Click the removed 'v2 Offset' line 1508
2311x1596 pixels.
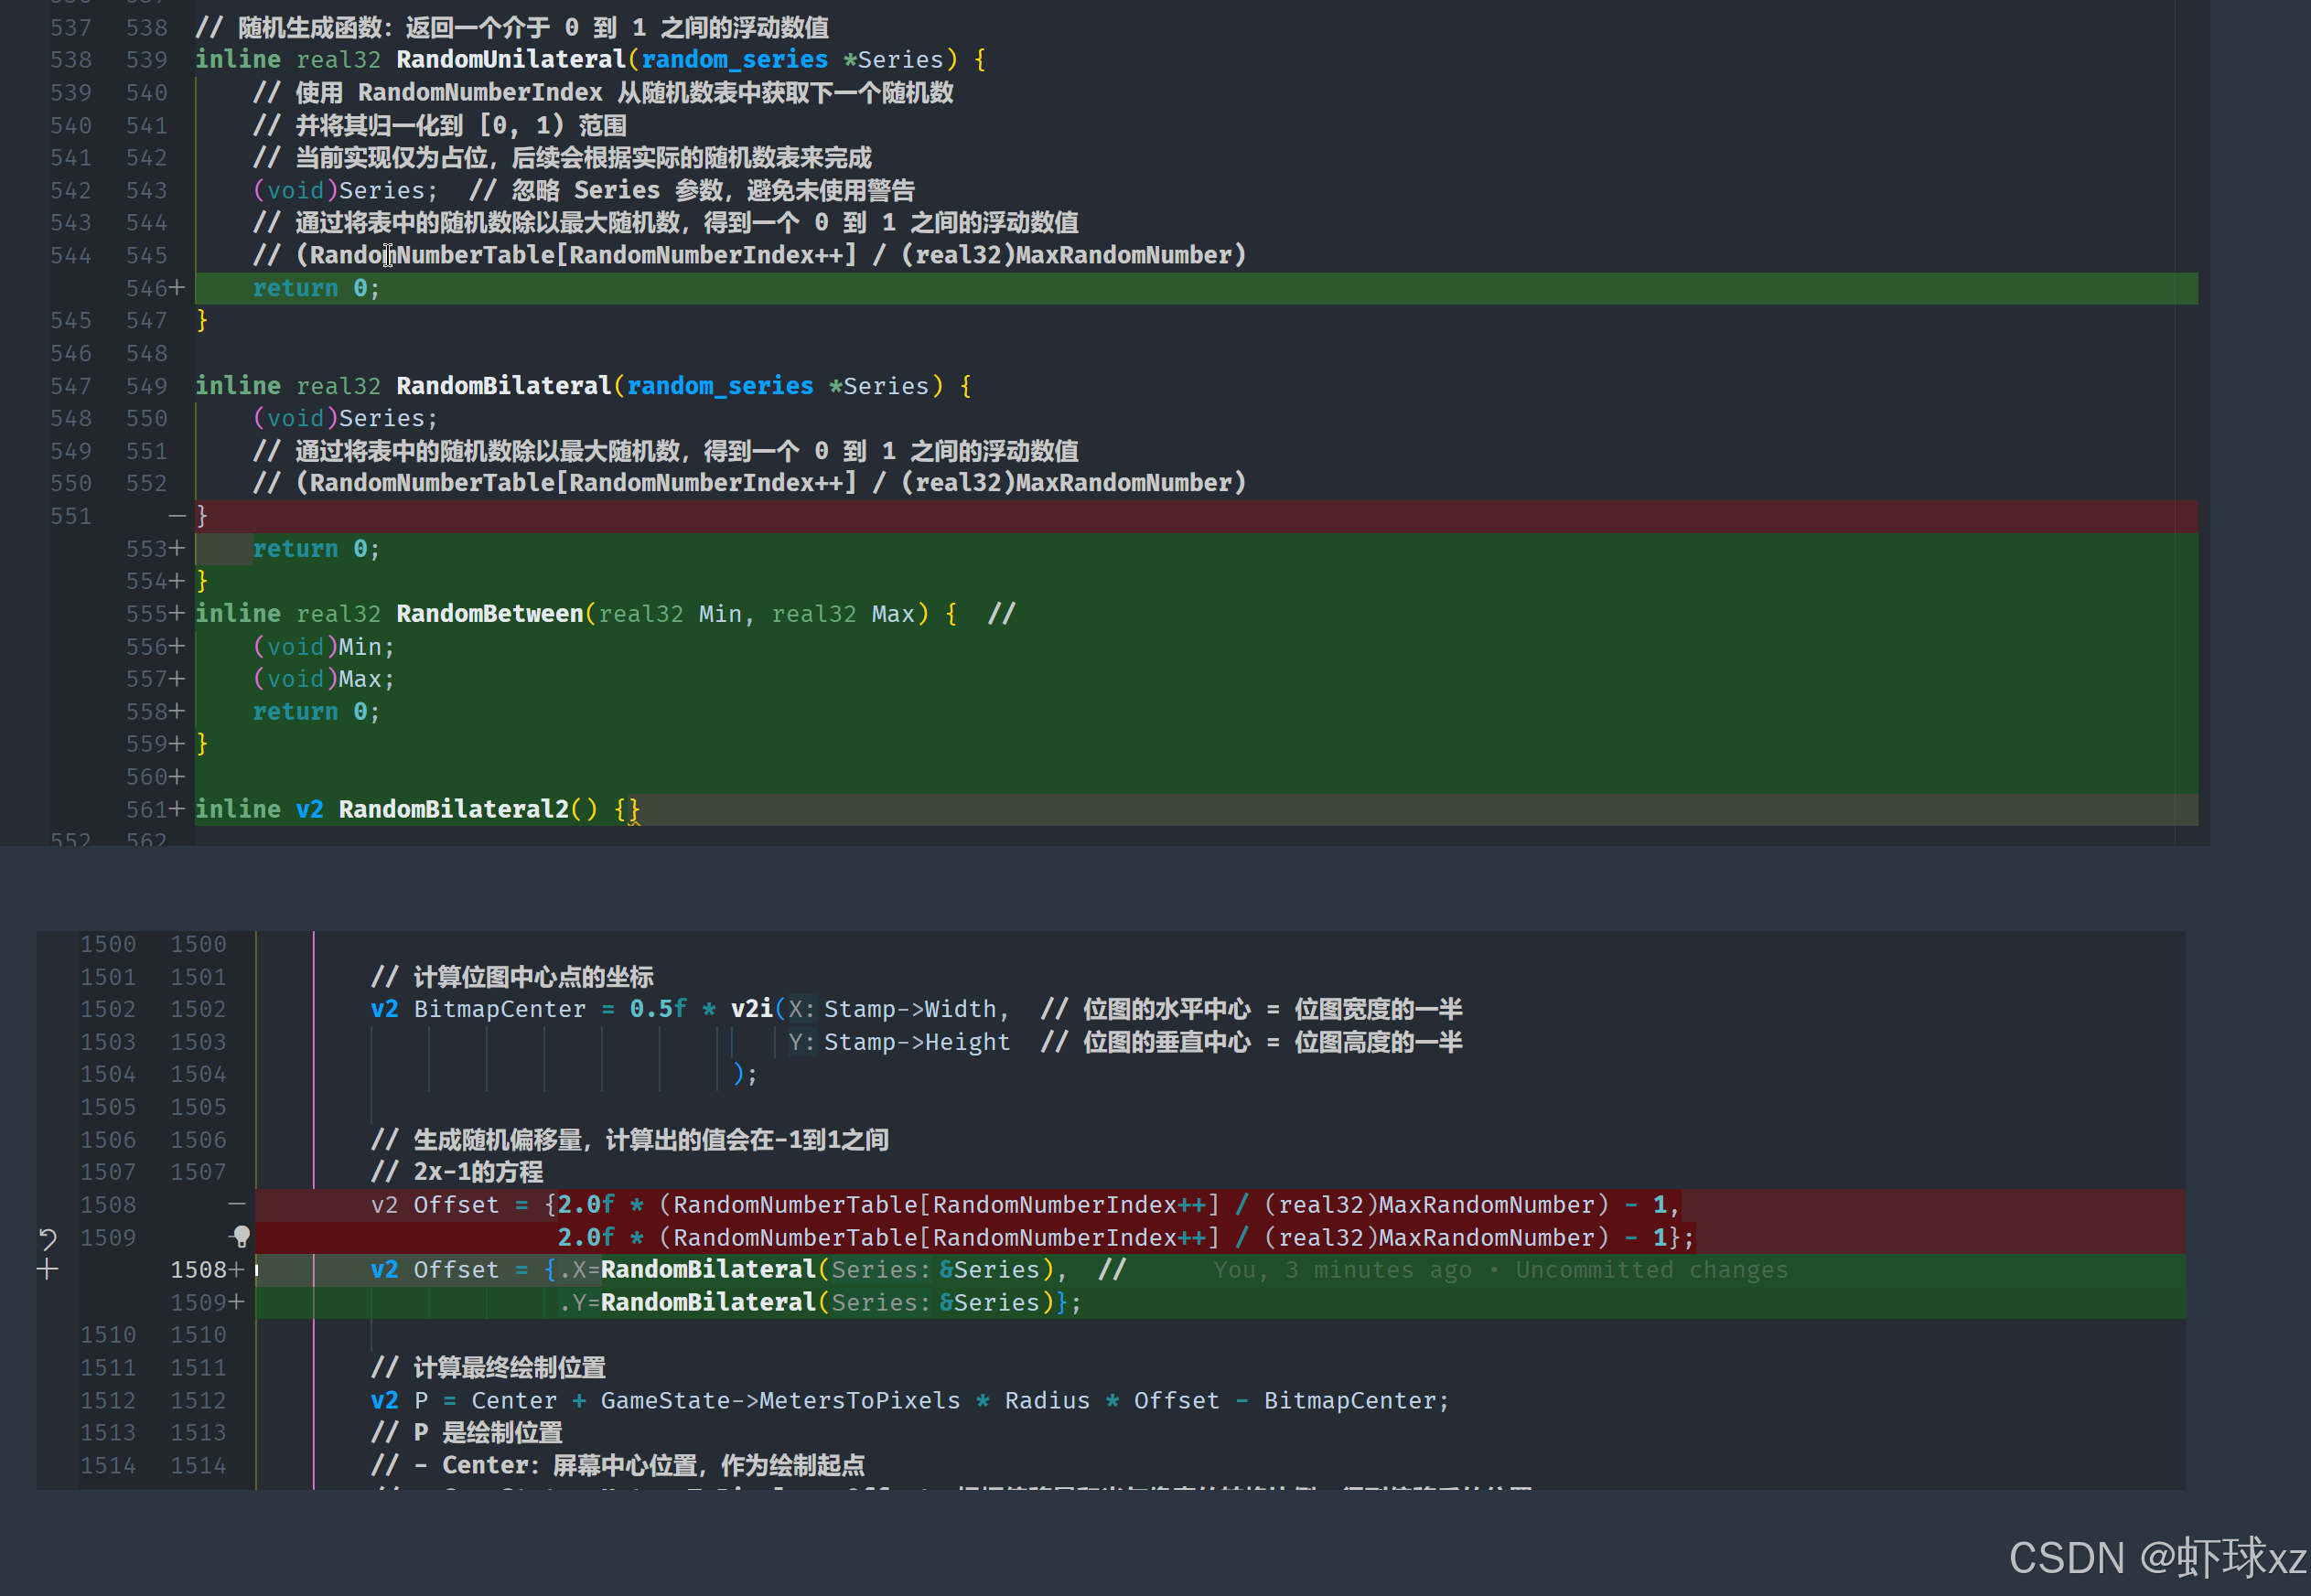click(x=1220, y=1205)
